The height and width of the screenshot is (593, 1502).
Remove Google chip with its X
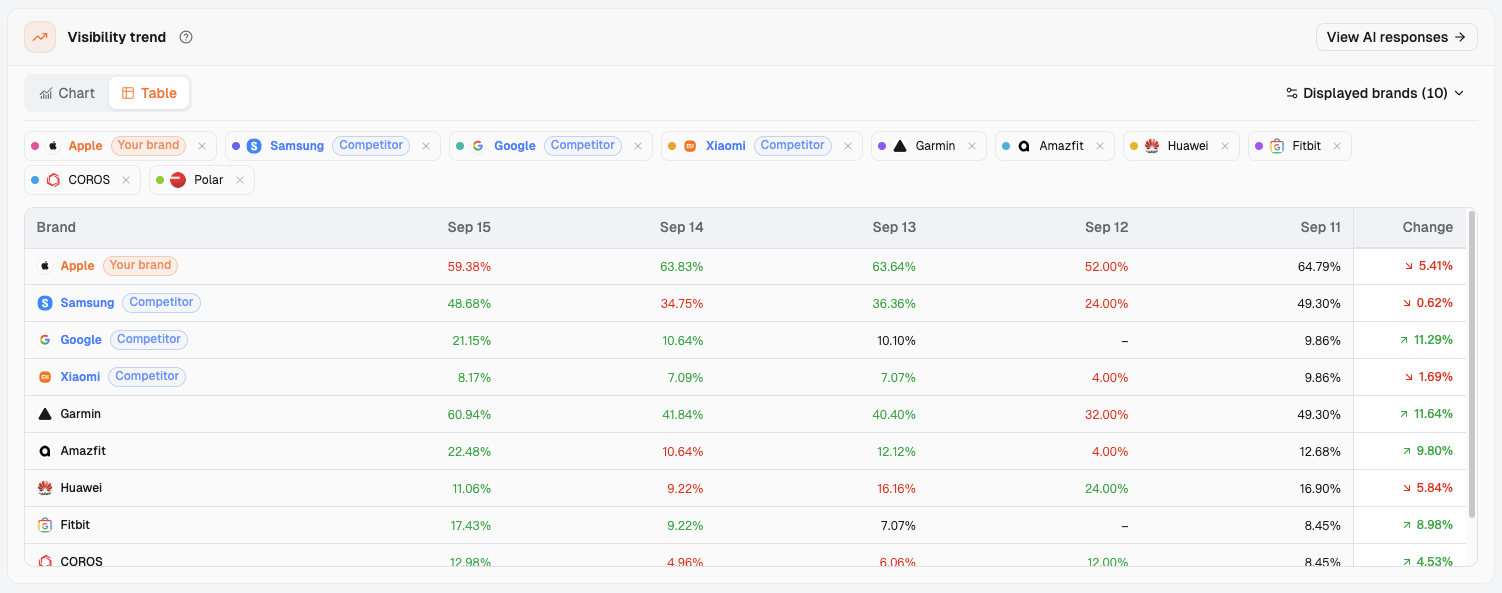click(x=638, y=146)
